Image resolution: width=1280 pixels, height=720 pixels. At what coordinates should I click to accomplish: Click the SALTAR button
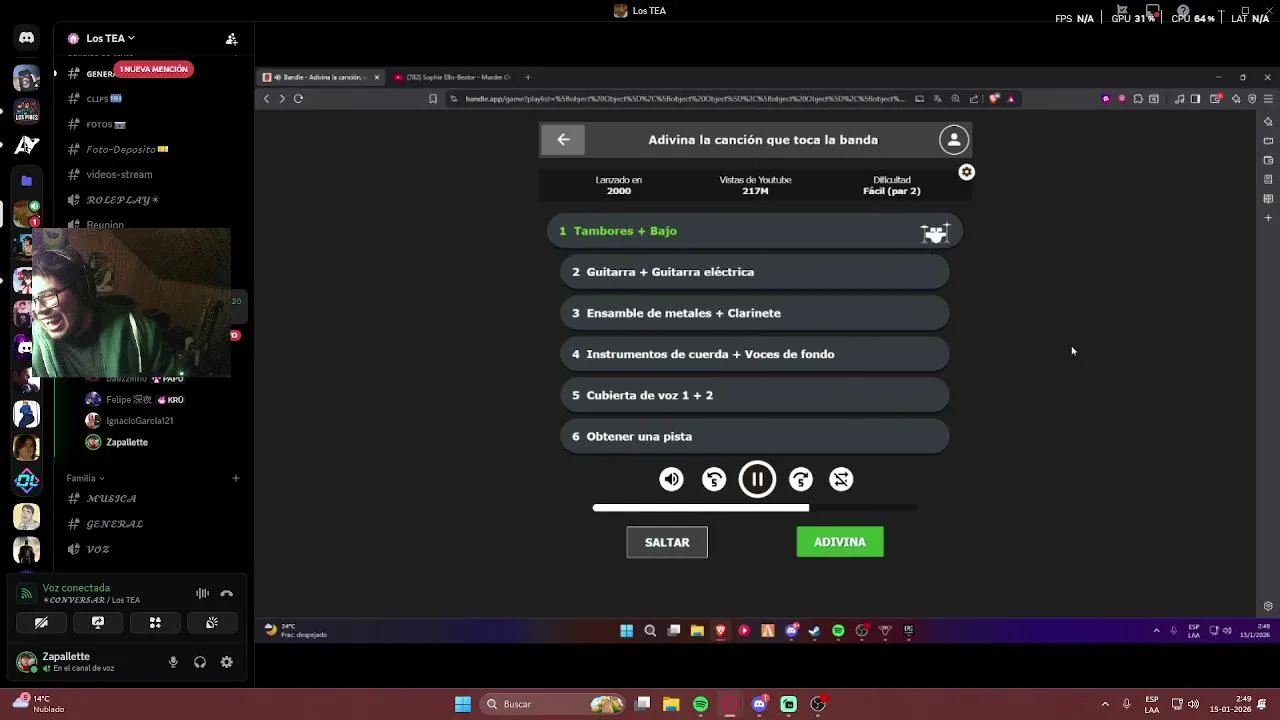coord(667,542)
